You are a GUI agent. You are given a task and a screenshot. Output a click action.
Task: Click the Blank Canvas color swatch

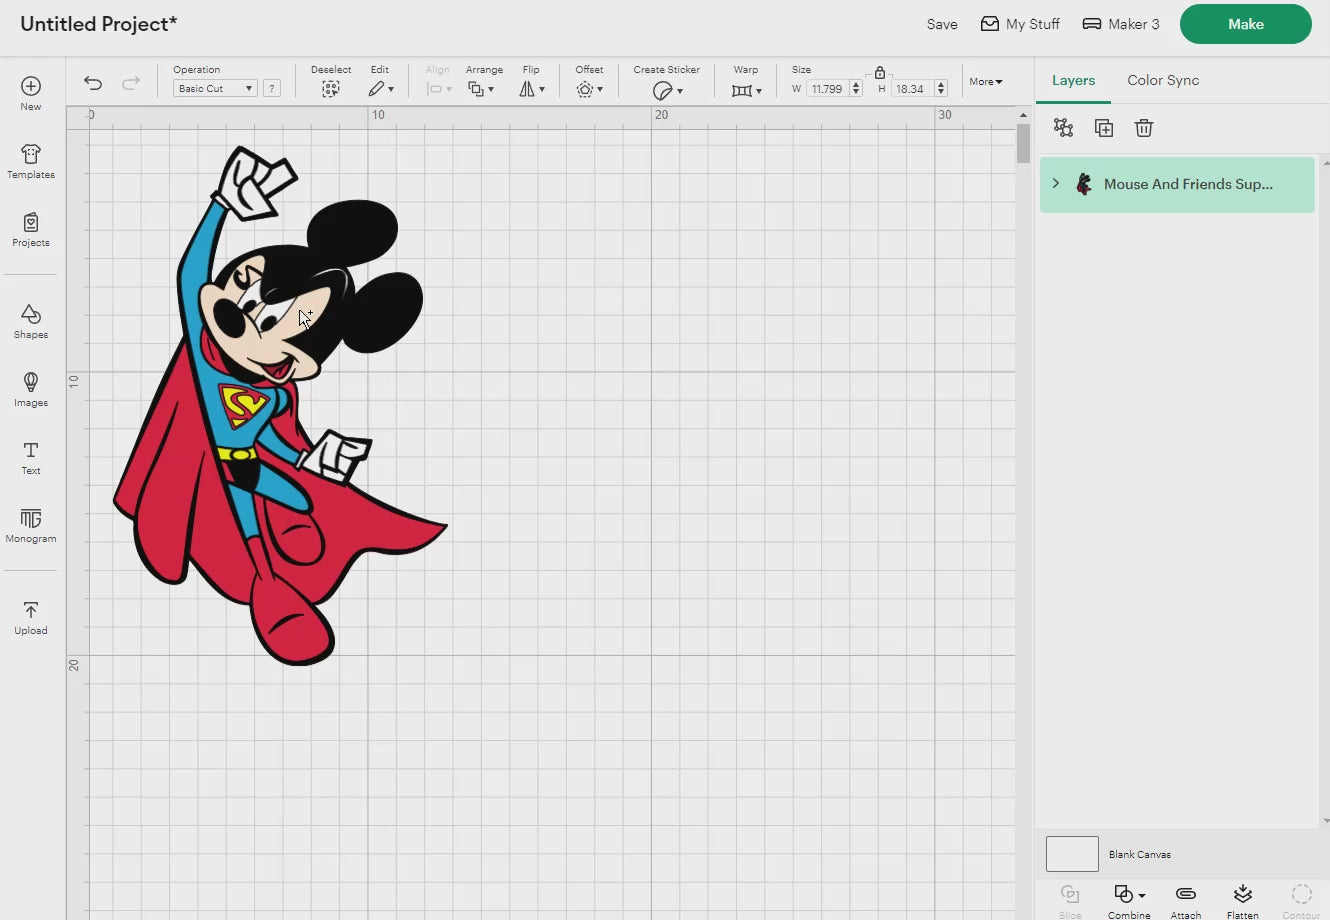[1072, 854]
